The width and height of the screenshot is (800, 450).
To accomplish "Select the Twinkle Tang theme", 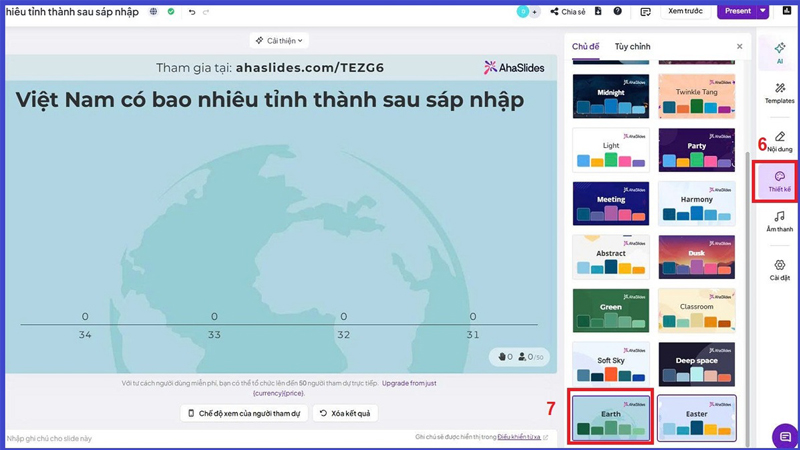I will 696,96.
